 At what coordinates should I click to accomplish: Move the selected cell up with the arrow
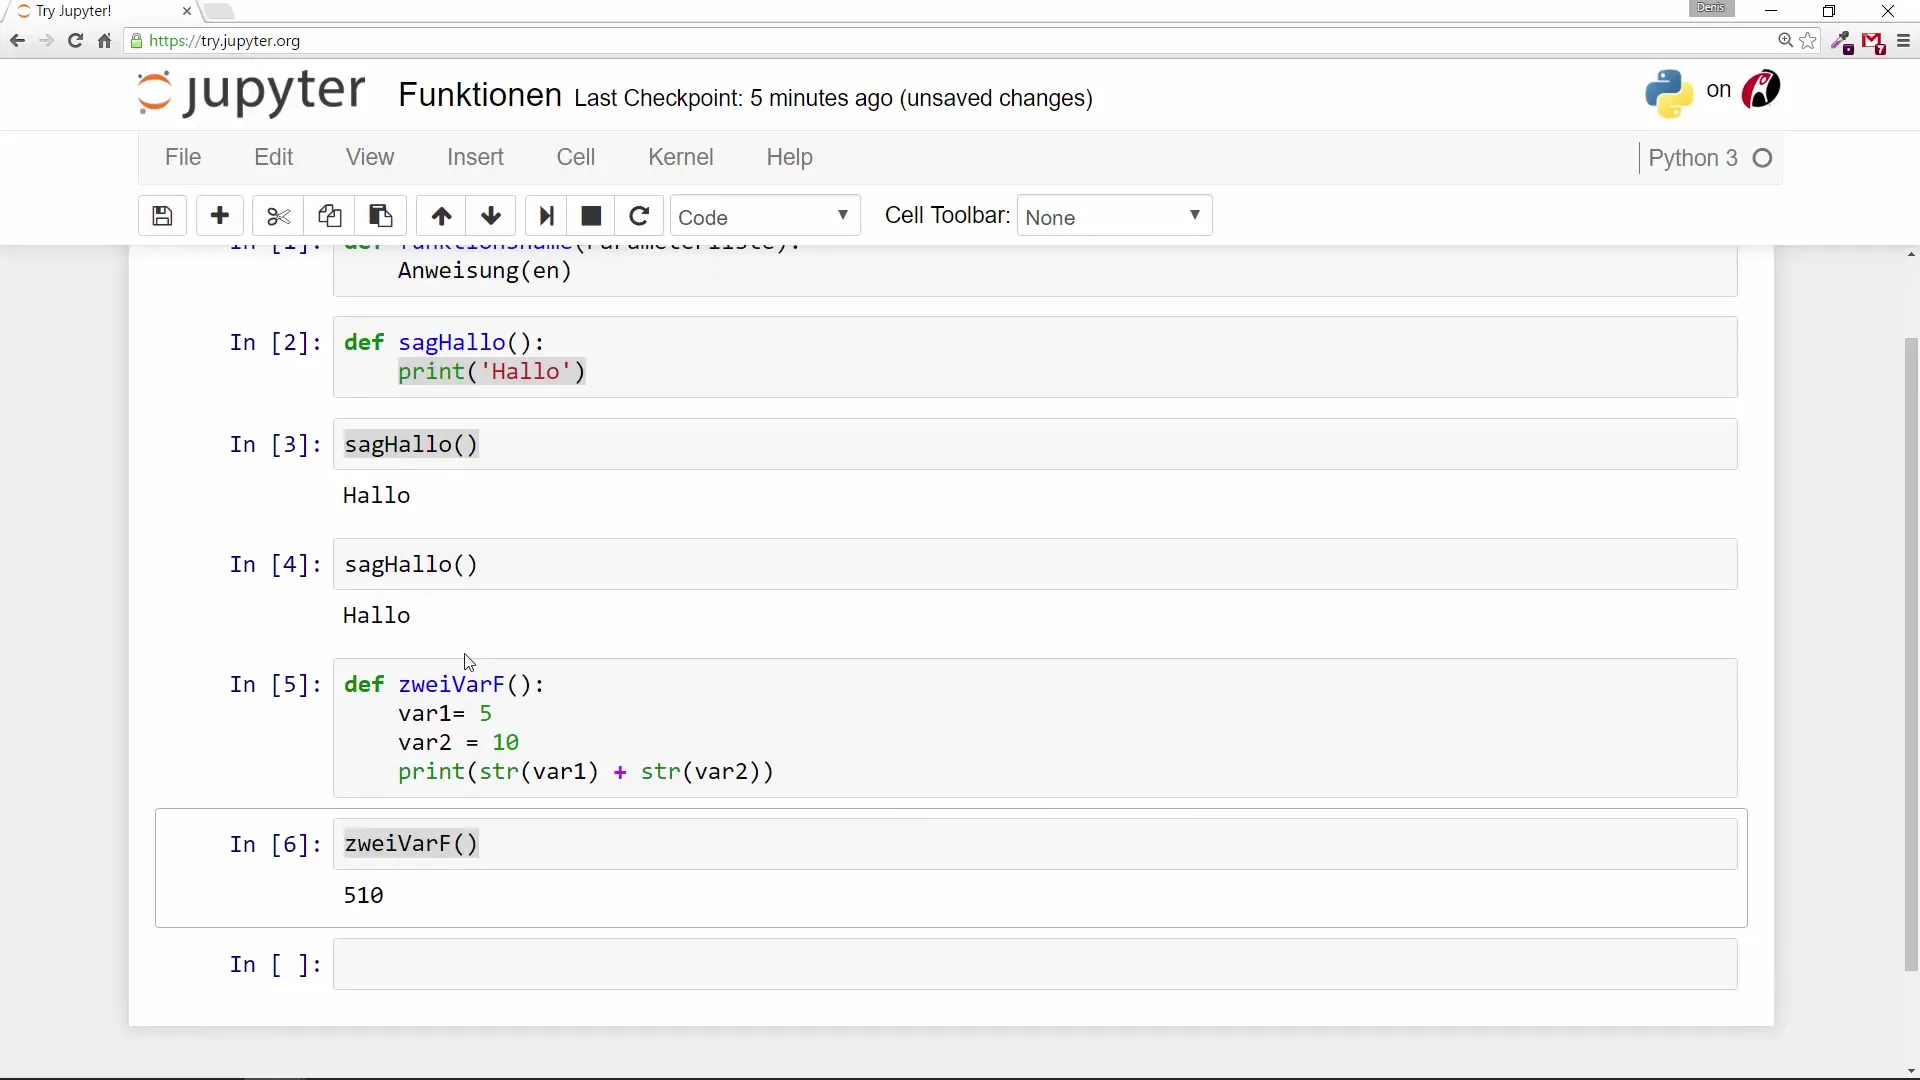pos(441,216)
